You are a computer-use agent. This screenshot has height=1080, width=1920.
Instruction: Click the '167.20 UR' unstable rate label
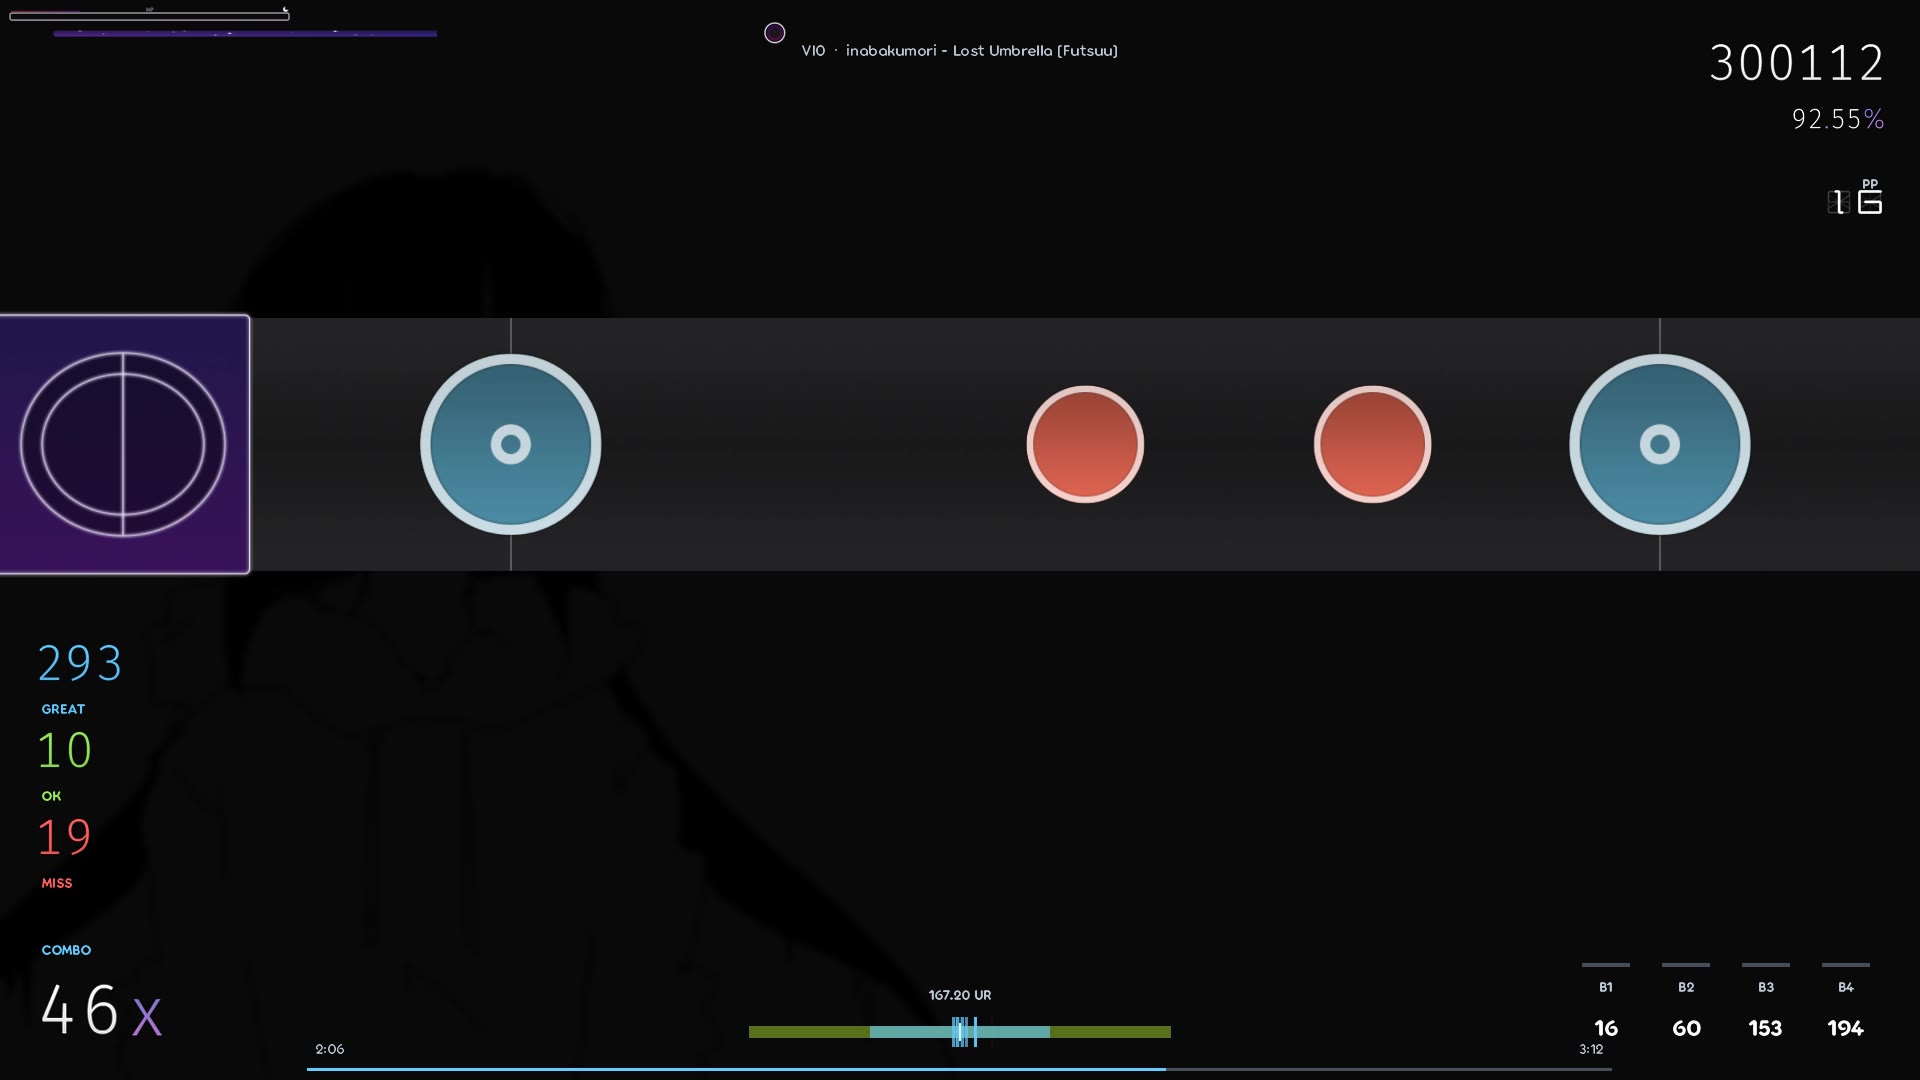tap(960, 995)
